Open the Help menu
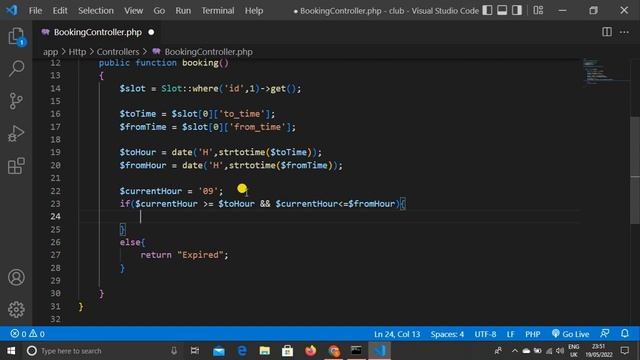The image size is (640, 360). click(x=254, y=11)
